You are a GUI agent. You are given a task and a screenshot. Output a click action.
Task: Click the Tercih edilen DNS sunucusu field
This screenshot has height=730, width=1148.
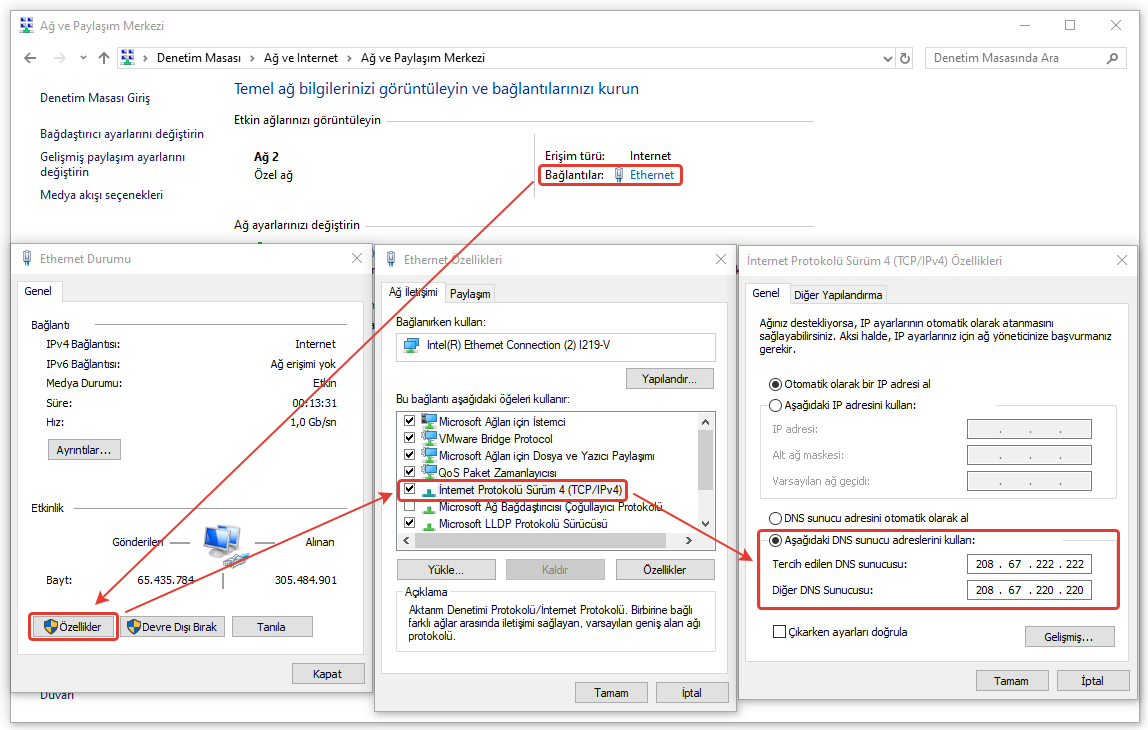click(x=1029, y=564)
